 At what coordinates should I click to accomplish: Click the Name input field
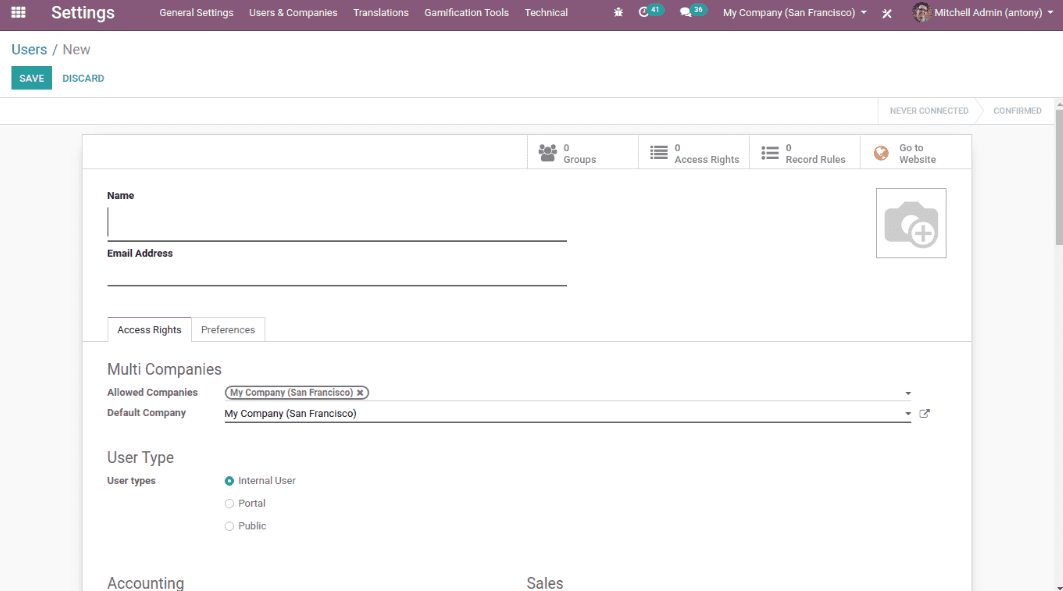coord(337,223)
